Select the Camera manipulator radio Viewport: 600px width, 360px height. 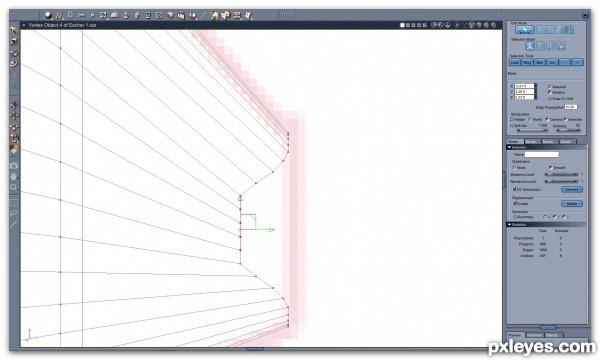(547, 119)
